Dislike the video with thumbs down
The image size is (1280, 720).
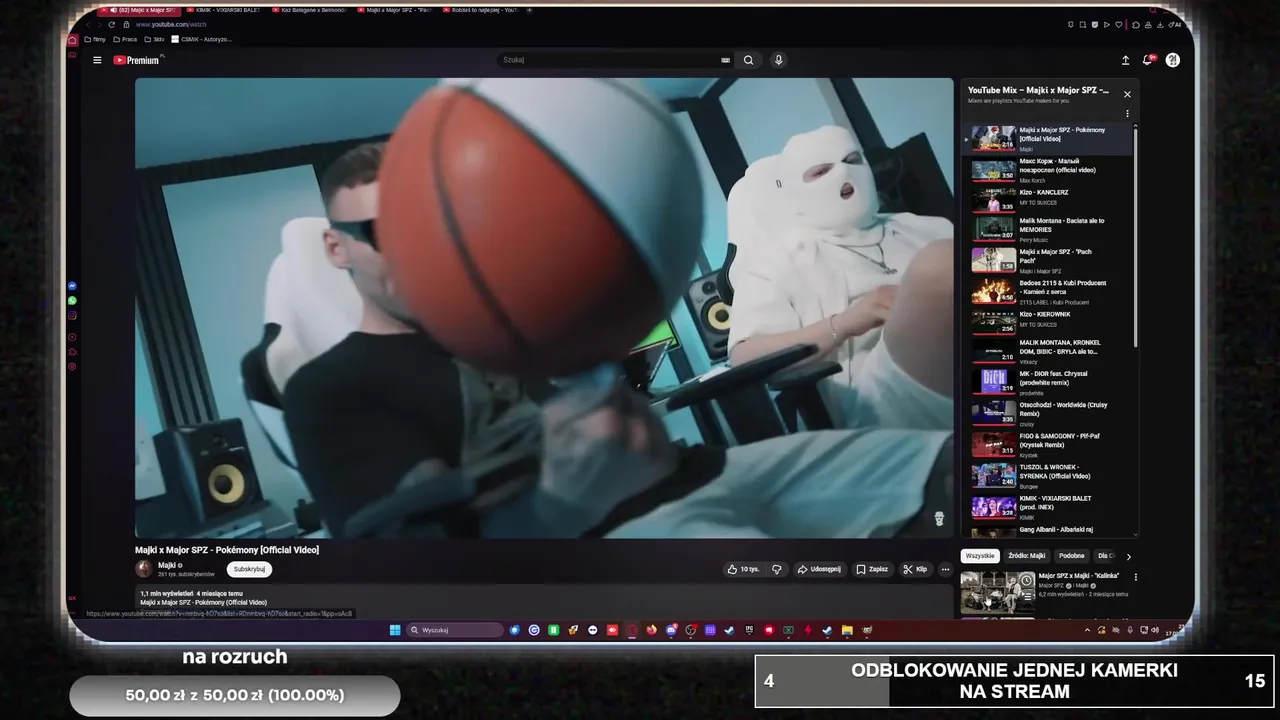tap(777, 569)
